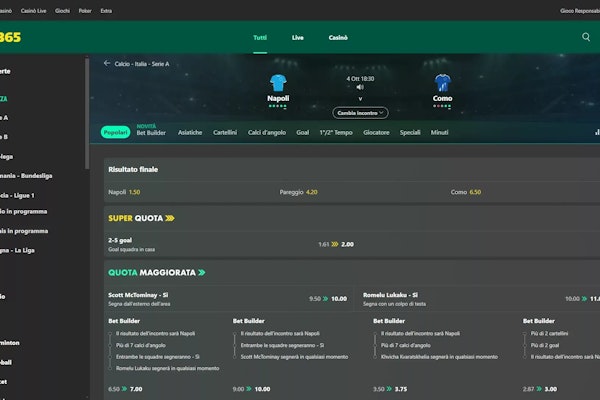Select the Bet Builder market tab
Viewport: 600px width, 400px height.
tap(151, 133)
